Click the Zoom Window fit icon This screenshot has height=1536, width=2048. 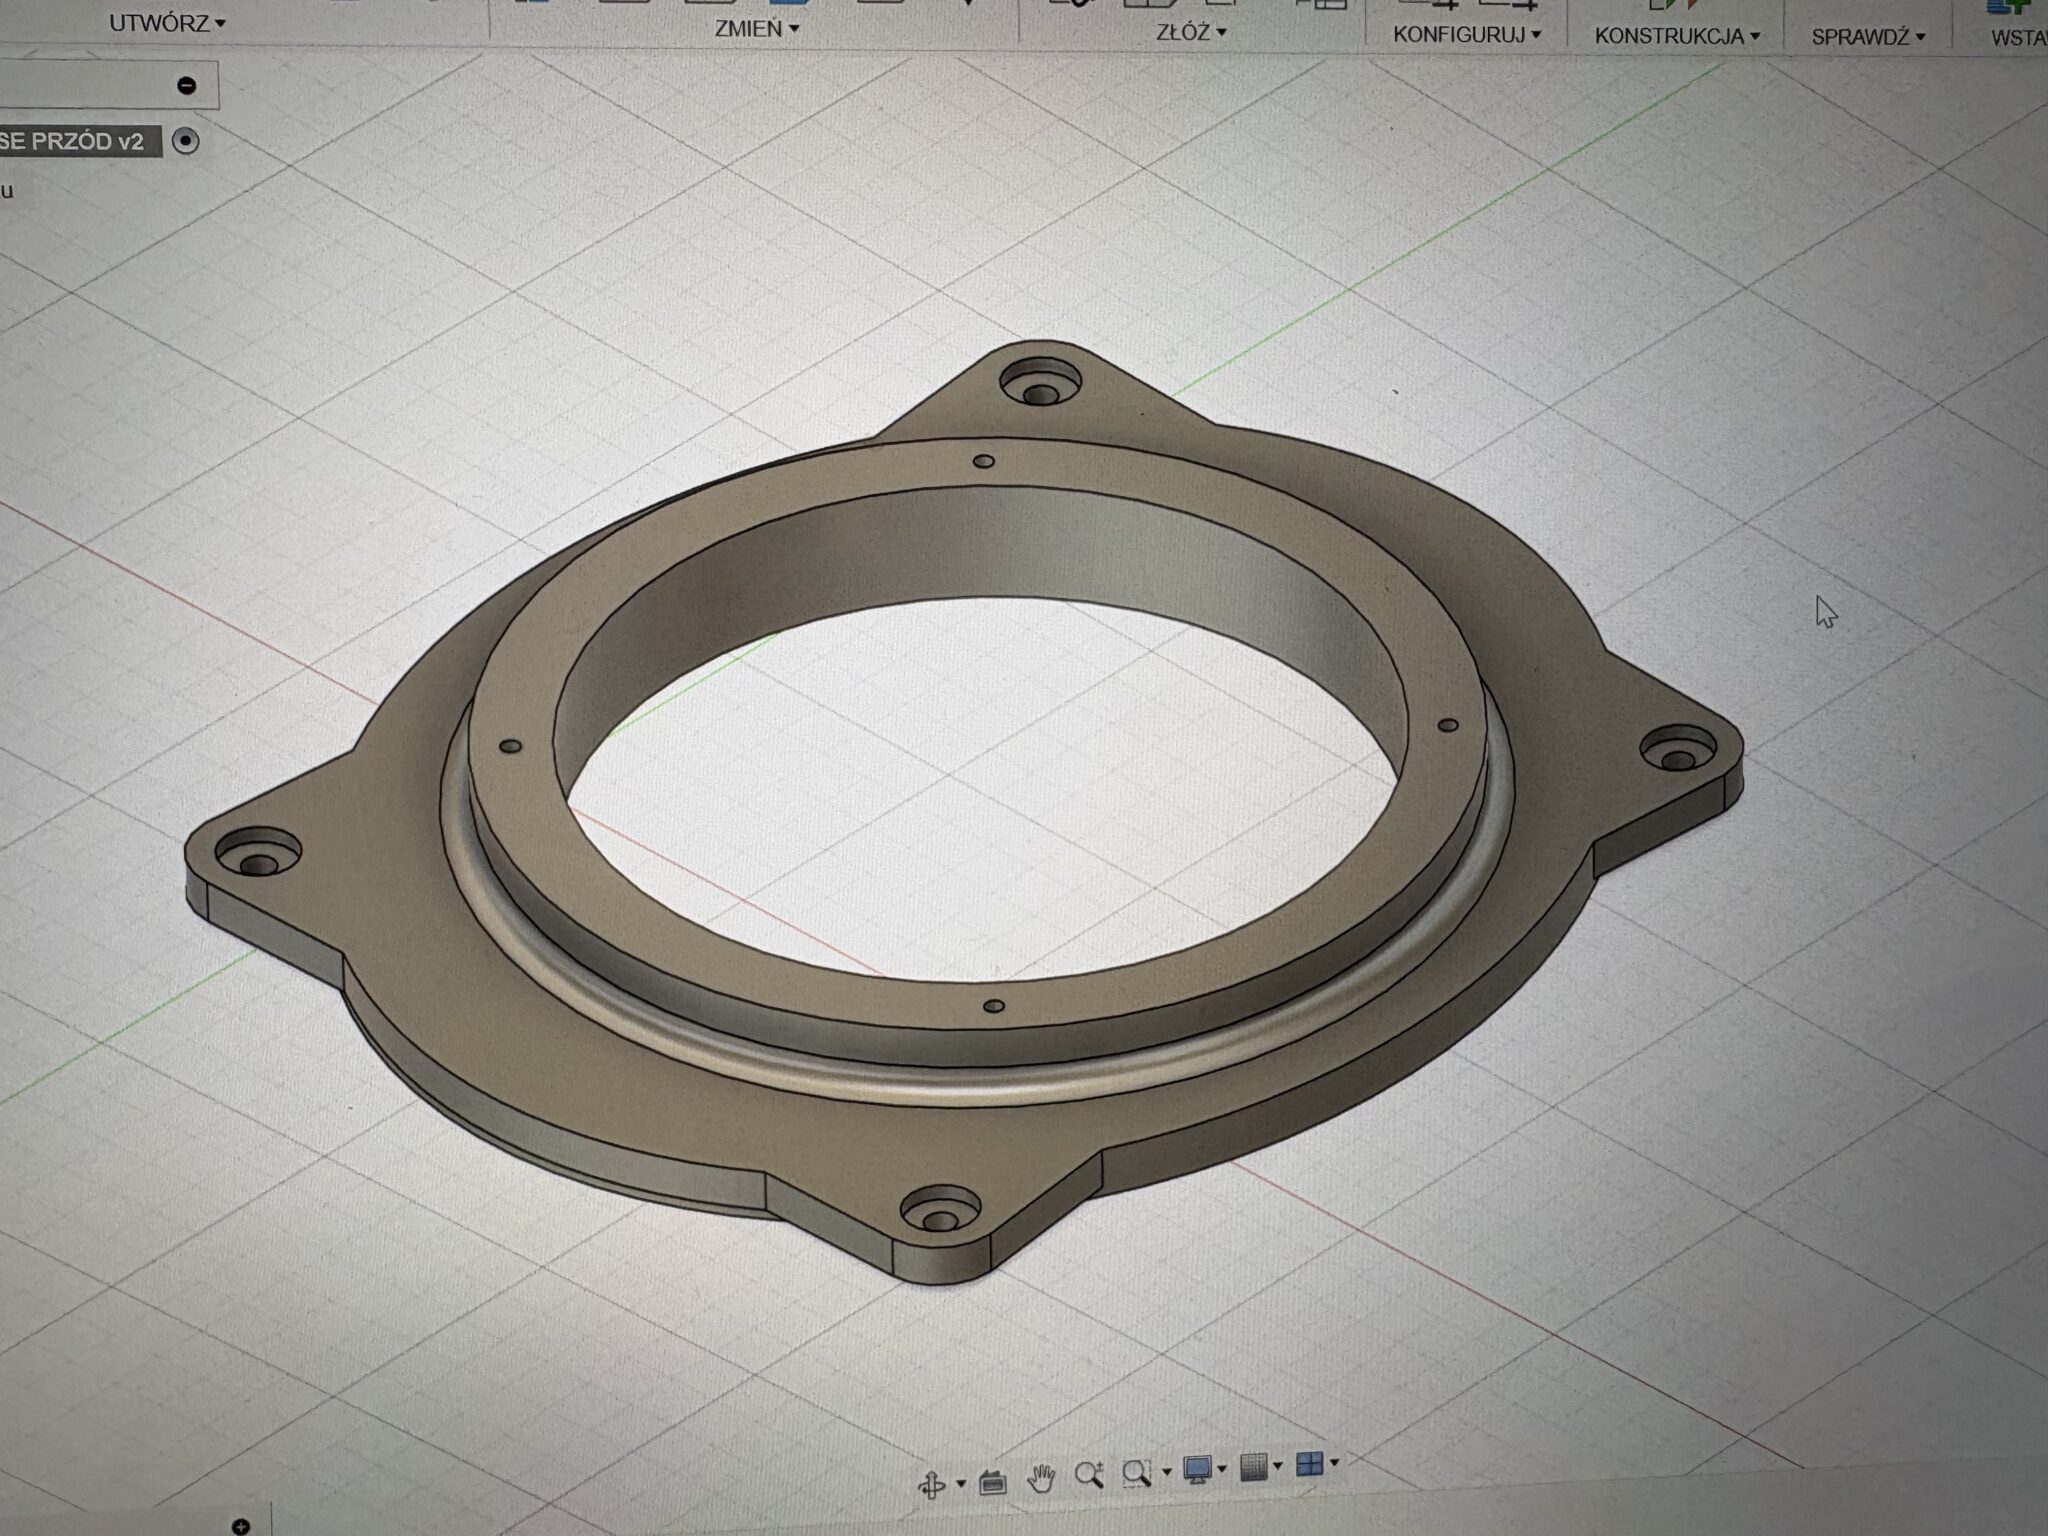click(1136, 1473)
